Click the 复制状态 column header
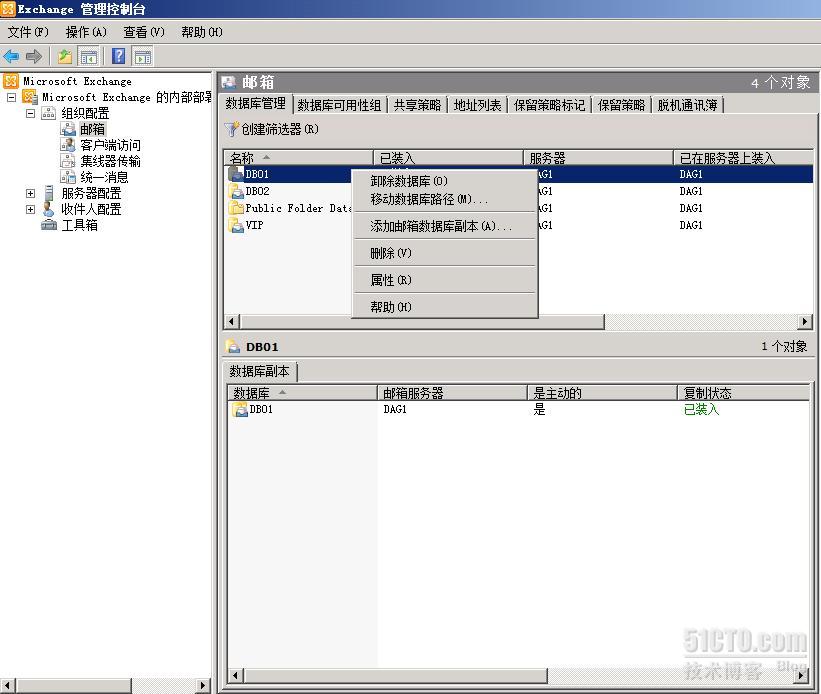 pyautogui.click(x=744, y=392)
